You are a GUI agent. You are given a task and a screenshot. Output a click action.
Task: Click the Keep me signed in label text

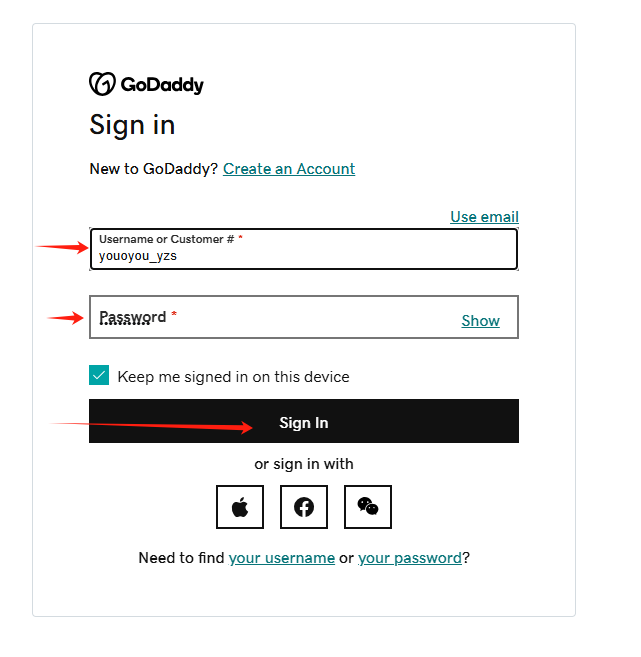tap(233, 377)
